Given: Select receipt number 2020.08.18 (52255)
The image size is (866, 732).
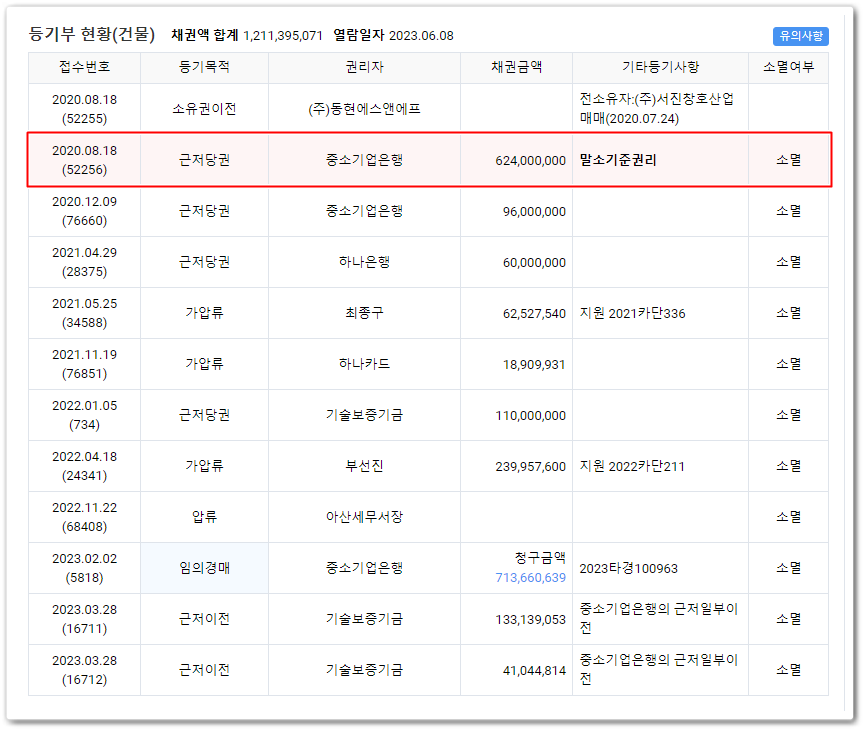Looking at the screenshot, I should click(85, 109).
